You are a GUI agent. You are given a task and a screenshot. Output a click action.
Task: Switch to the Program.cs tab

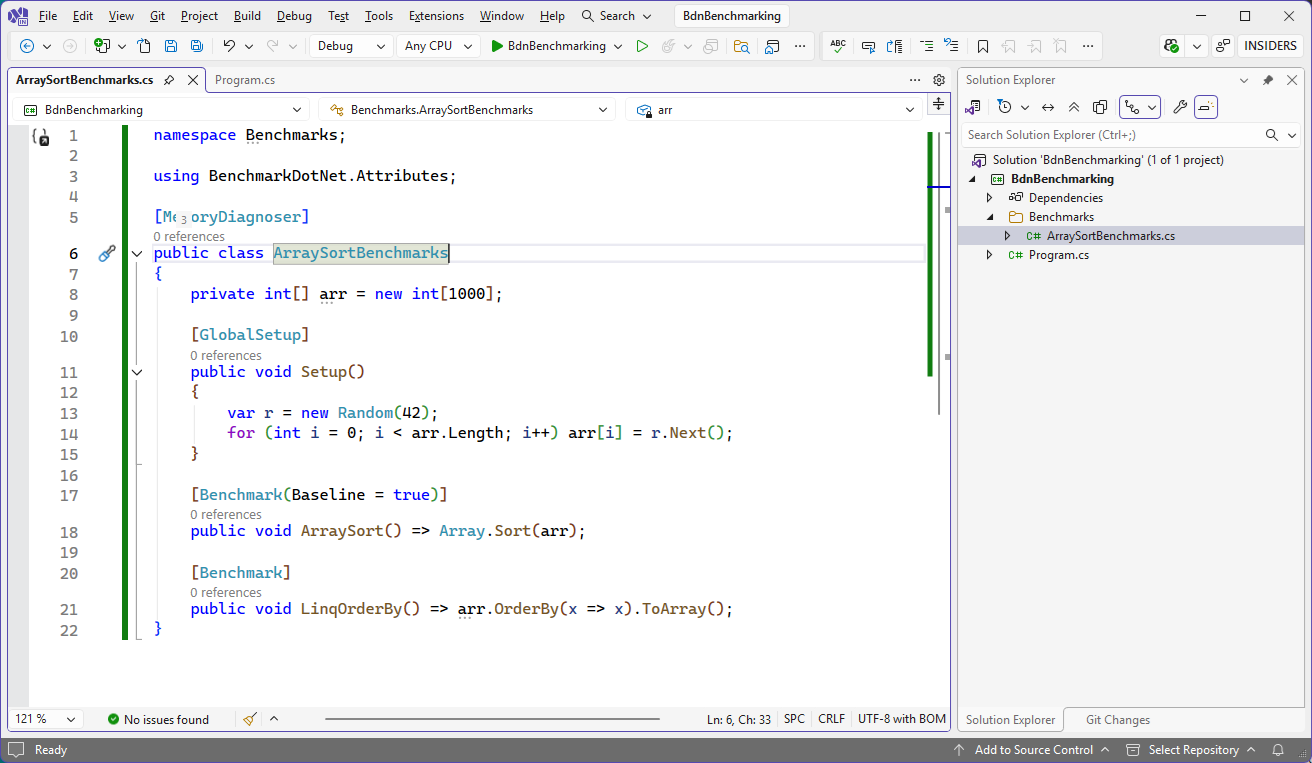(x=244, y=80)
